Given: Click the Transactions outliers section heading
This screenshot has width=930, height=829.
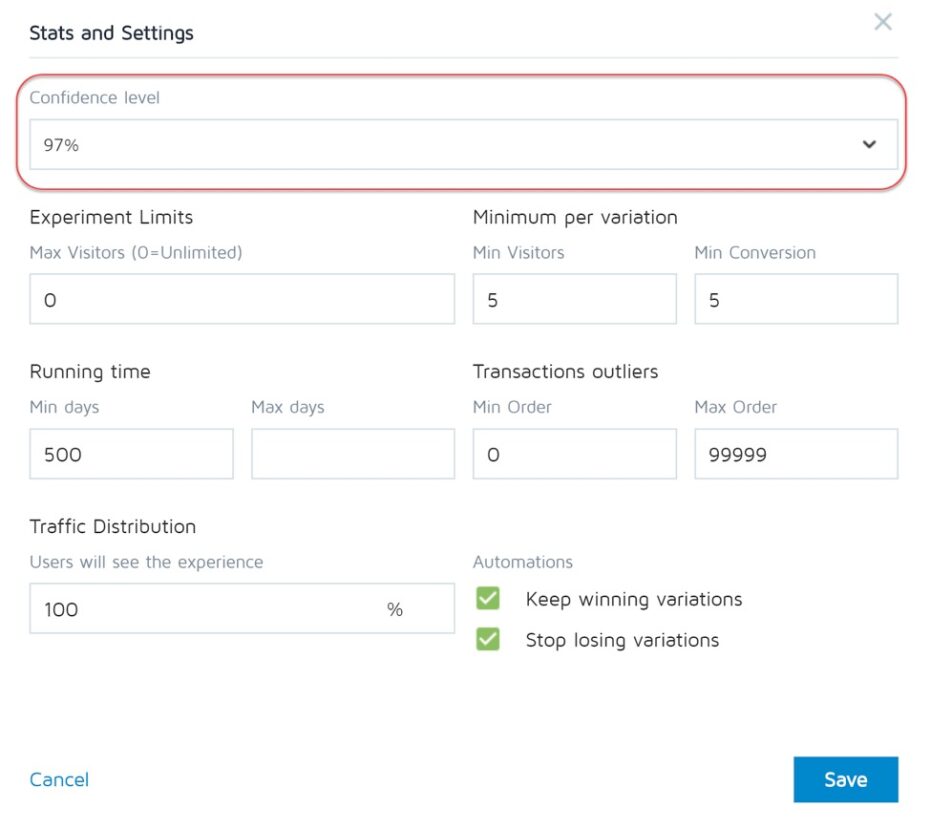Looking at the screenshot, I should (565, 371).
